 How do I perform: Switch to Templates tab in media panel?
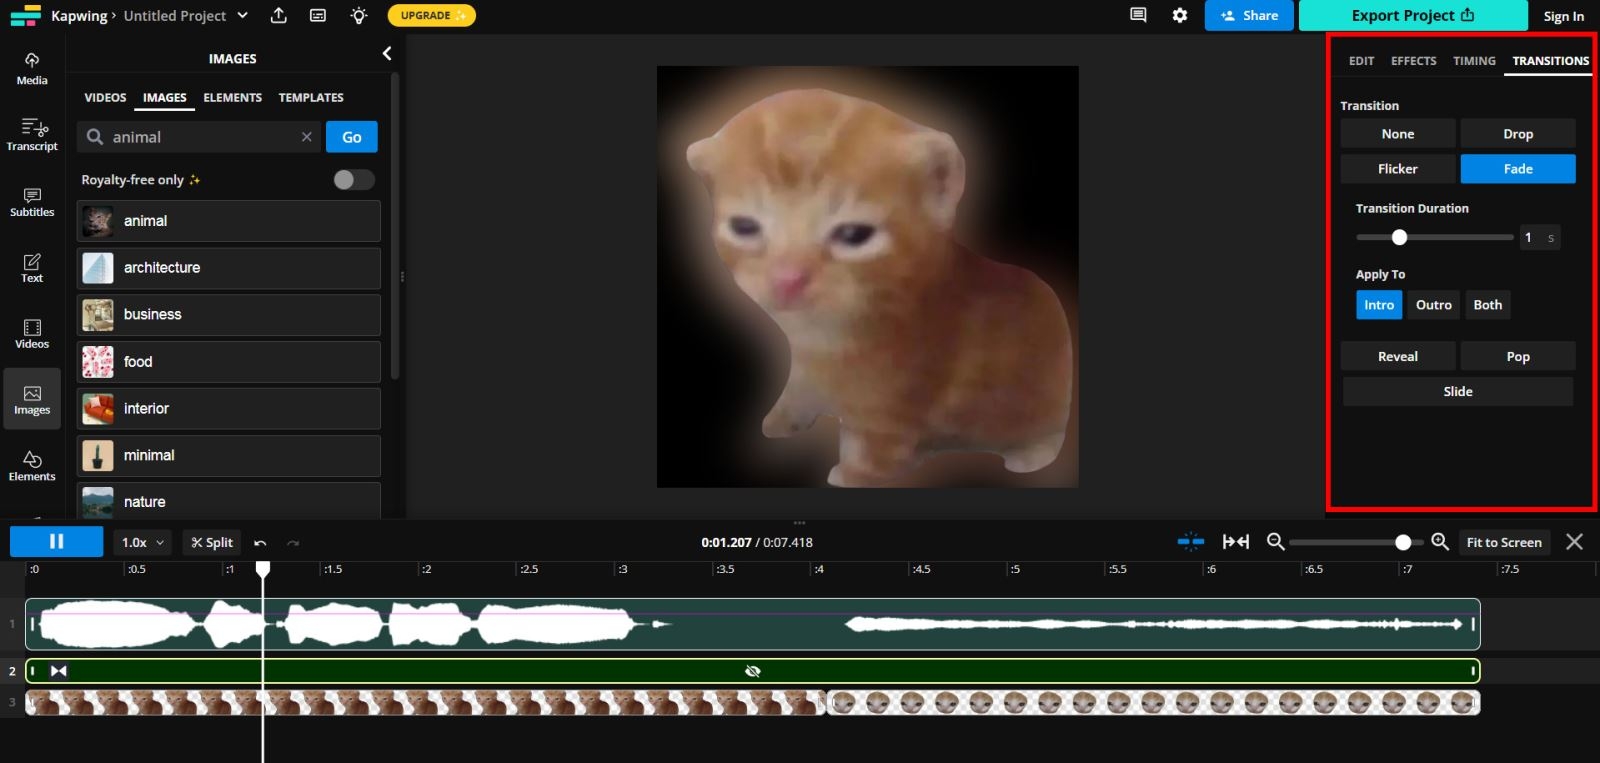(x=311, y=98)
